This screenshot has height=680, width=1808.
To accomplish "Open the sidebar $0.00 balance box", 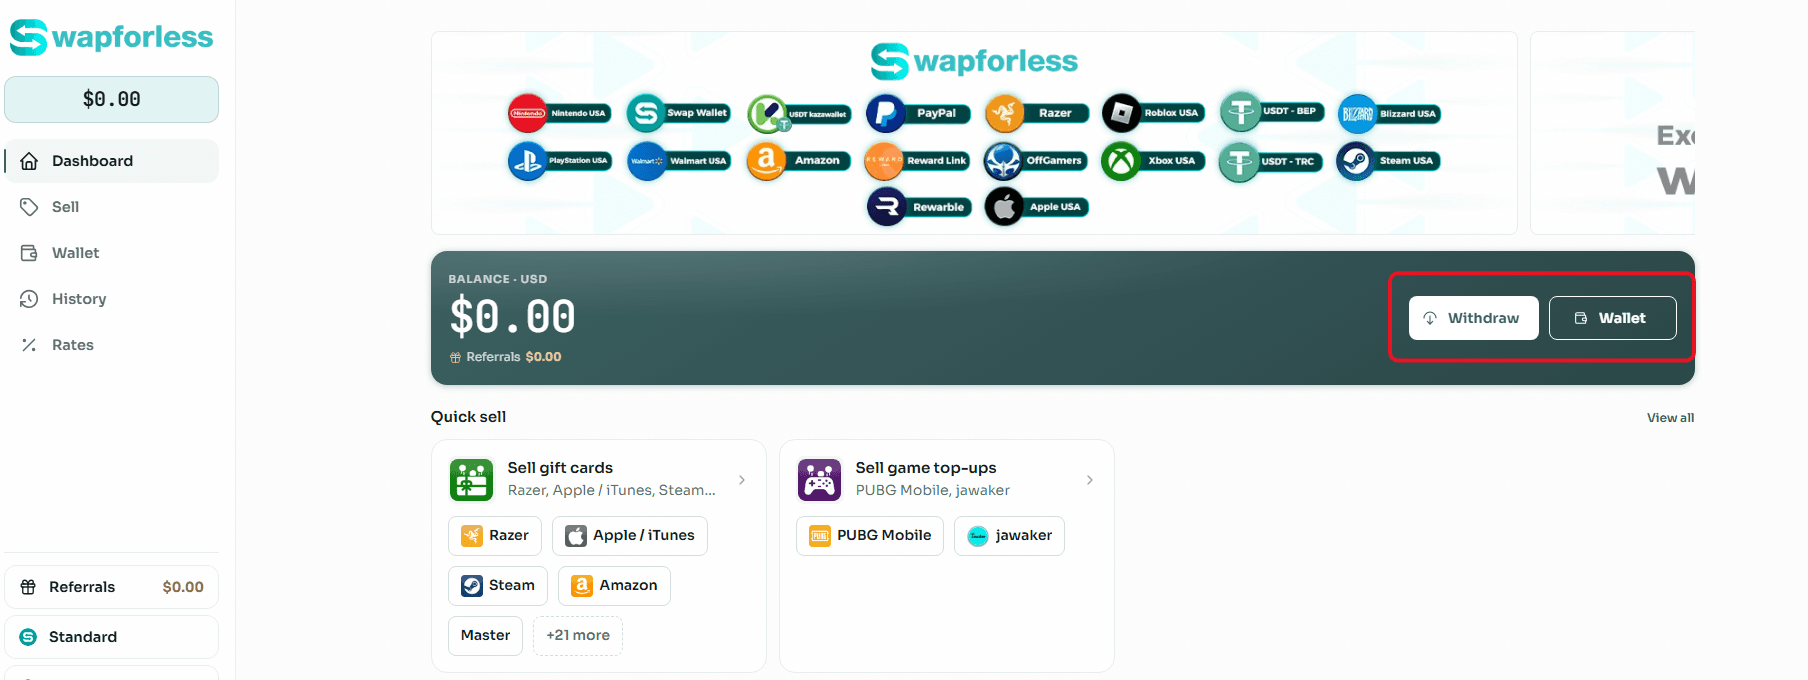I will (111, 99).
